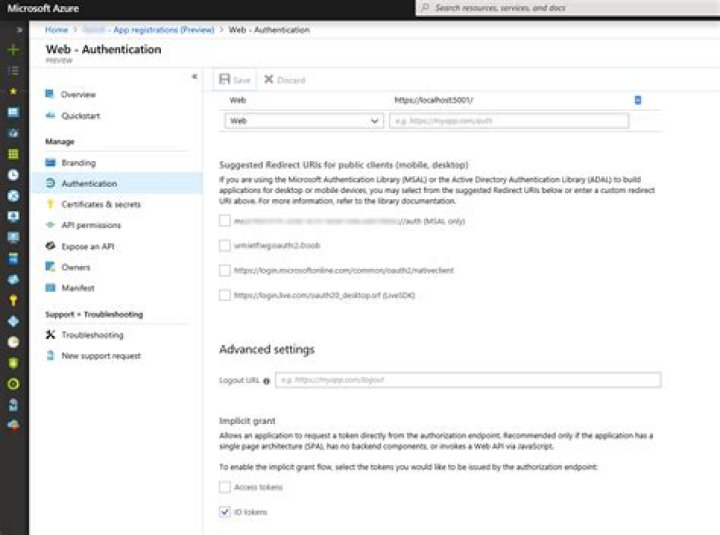Image resolution: width=720 pixels, height=535 pixels.
Task: Open the green shield Security icon
Action: coord(13,363)
